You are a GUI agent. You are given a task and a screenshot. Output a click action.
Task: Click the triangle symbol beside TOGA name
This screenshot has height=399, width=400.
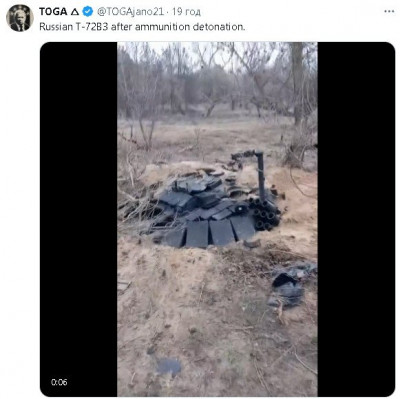pos(75,12)
